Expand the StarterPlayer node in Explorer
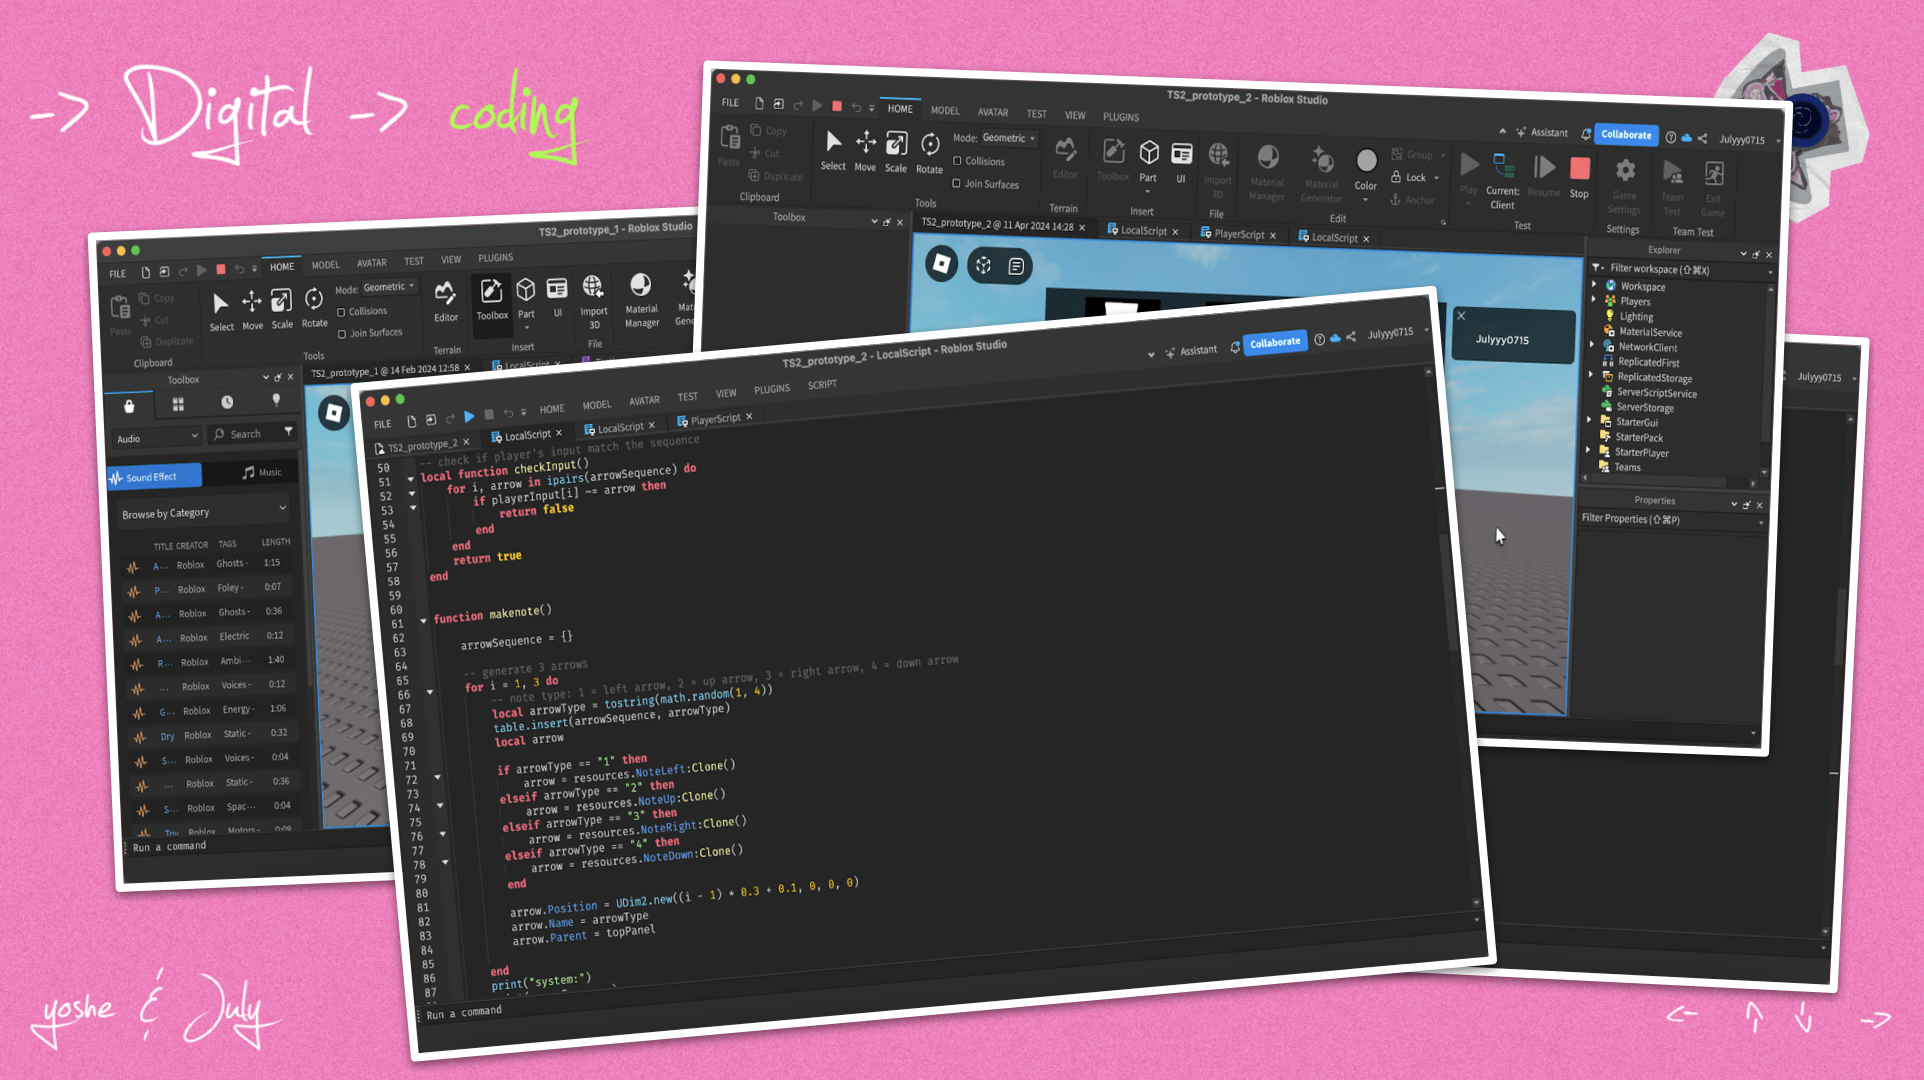Viewport: 1924px width, 1080px height. point(1588,450)
